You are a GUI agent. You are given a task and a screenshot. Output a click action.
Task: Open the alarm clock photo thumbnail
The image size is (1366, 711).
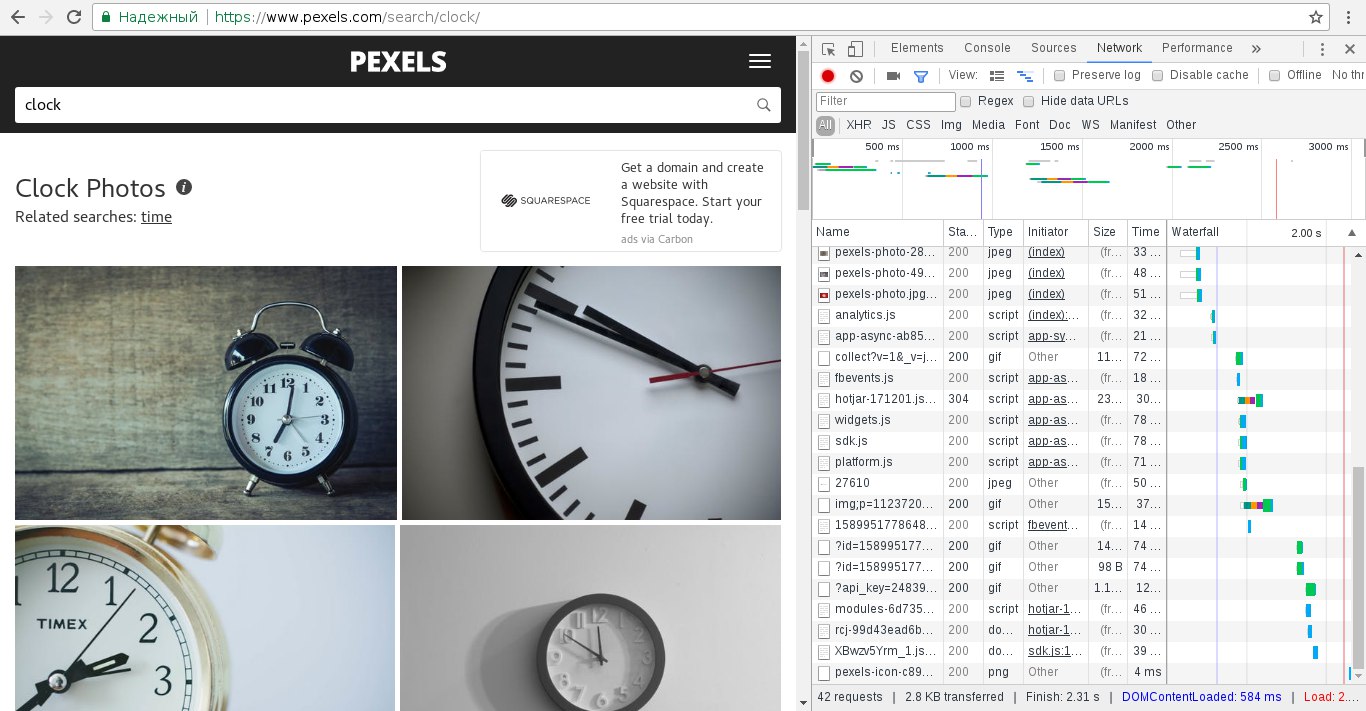click(x=206, y=393)
